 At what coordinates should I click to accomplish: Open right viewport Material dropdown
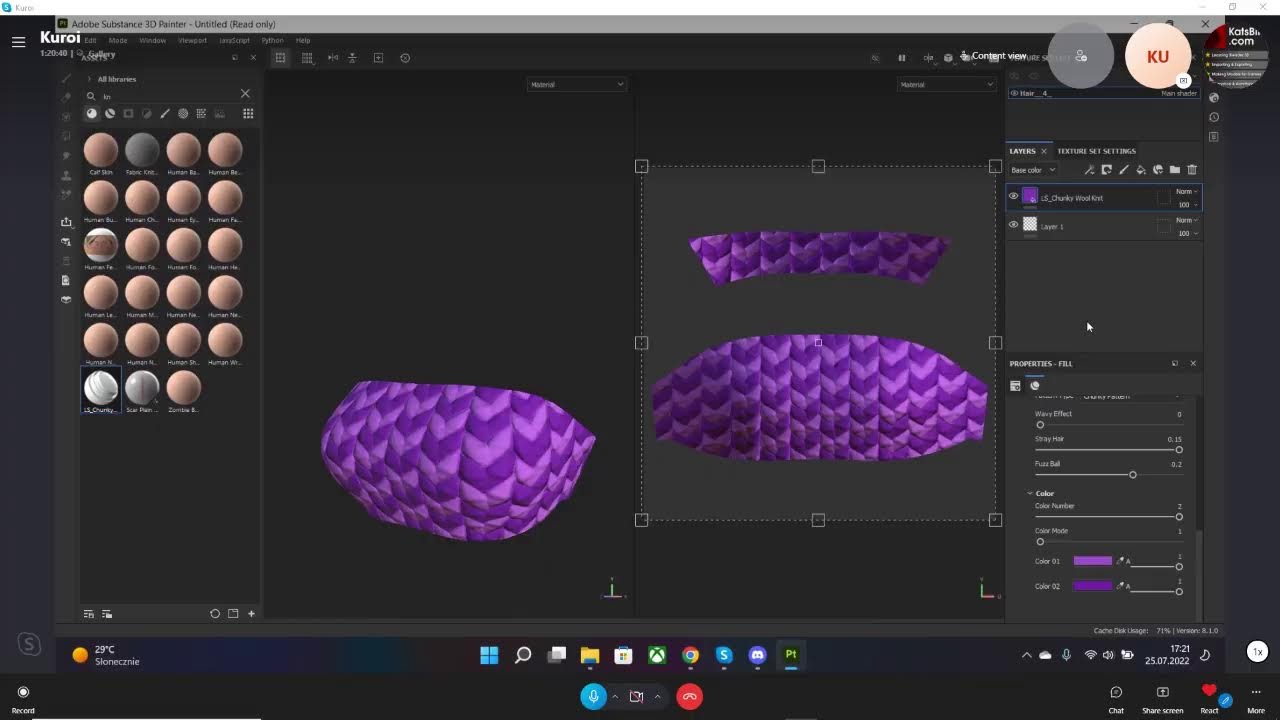(x=946, y=85)
